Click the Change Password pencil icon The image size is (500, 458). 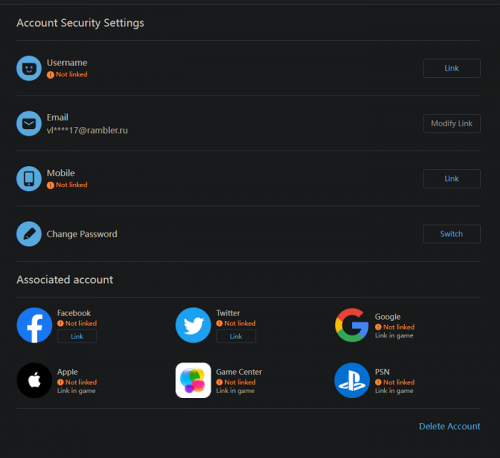[29, 234]
